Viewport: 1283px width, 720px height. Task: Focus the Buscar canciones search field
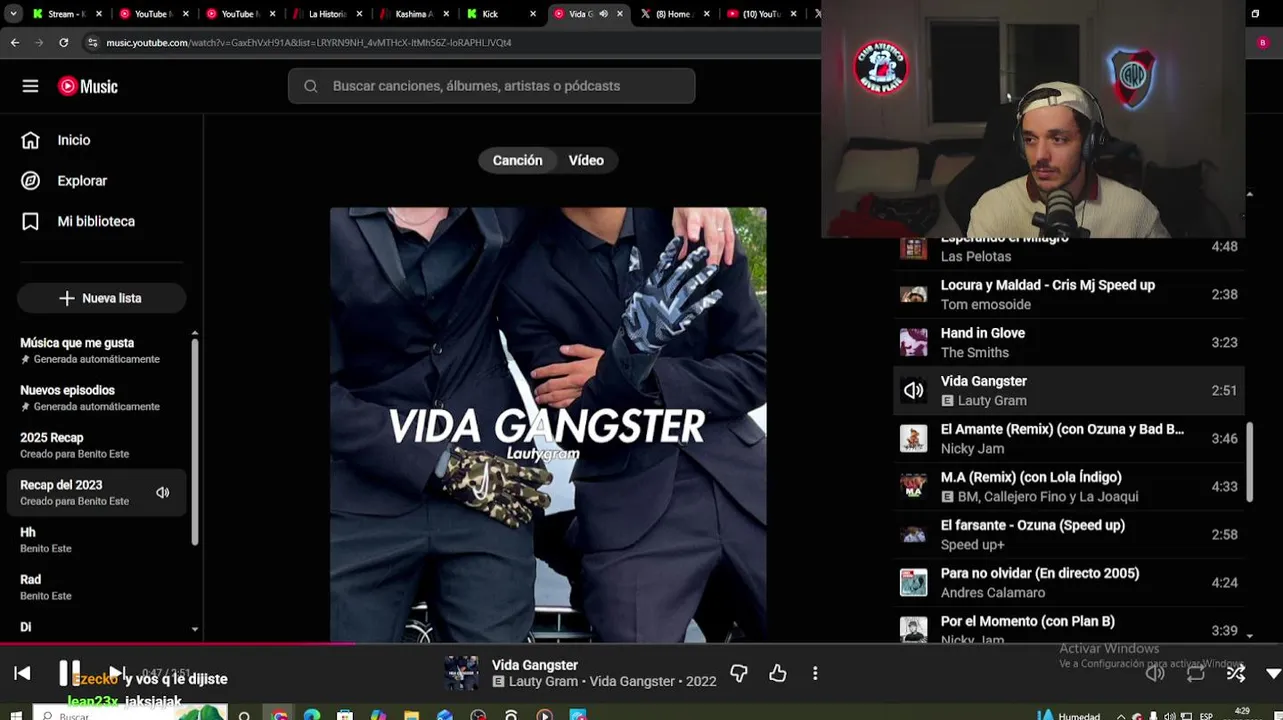coord(491,86)
